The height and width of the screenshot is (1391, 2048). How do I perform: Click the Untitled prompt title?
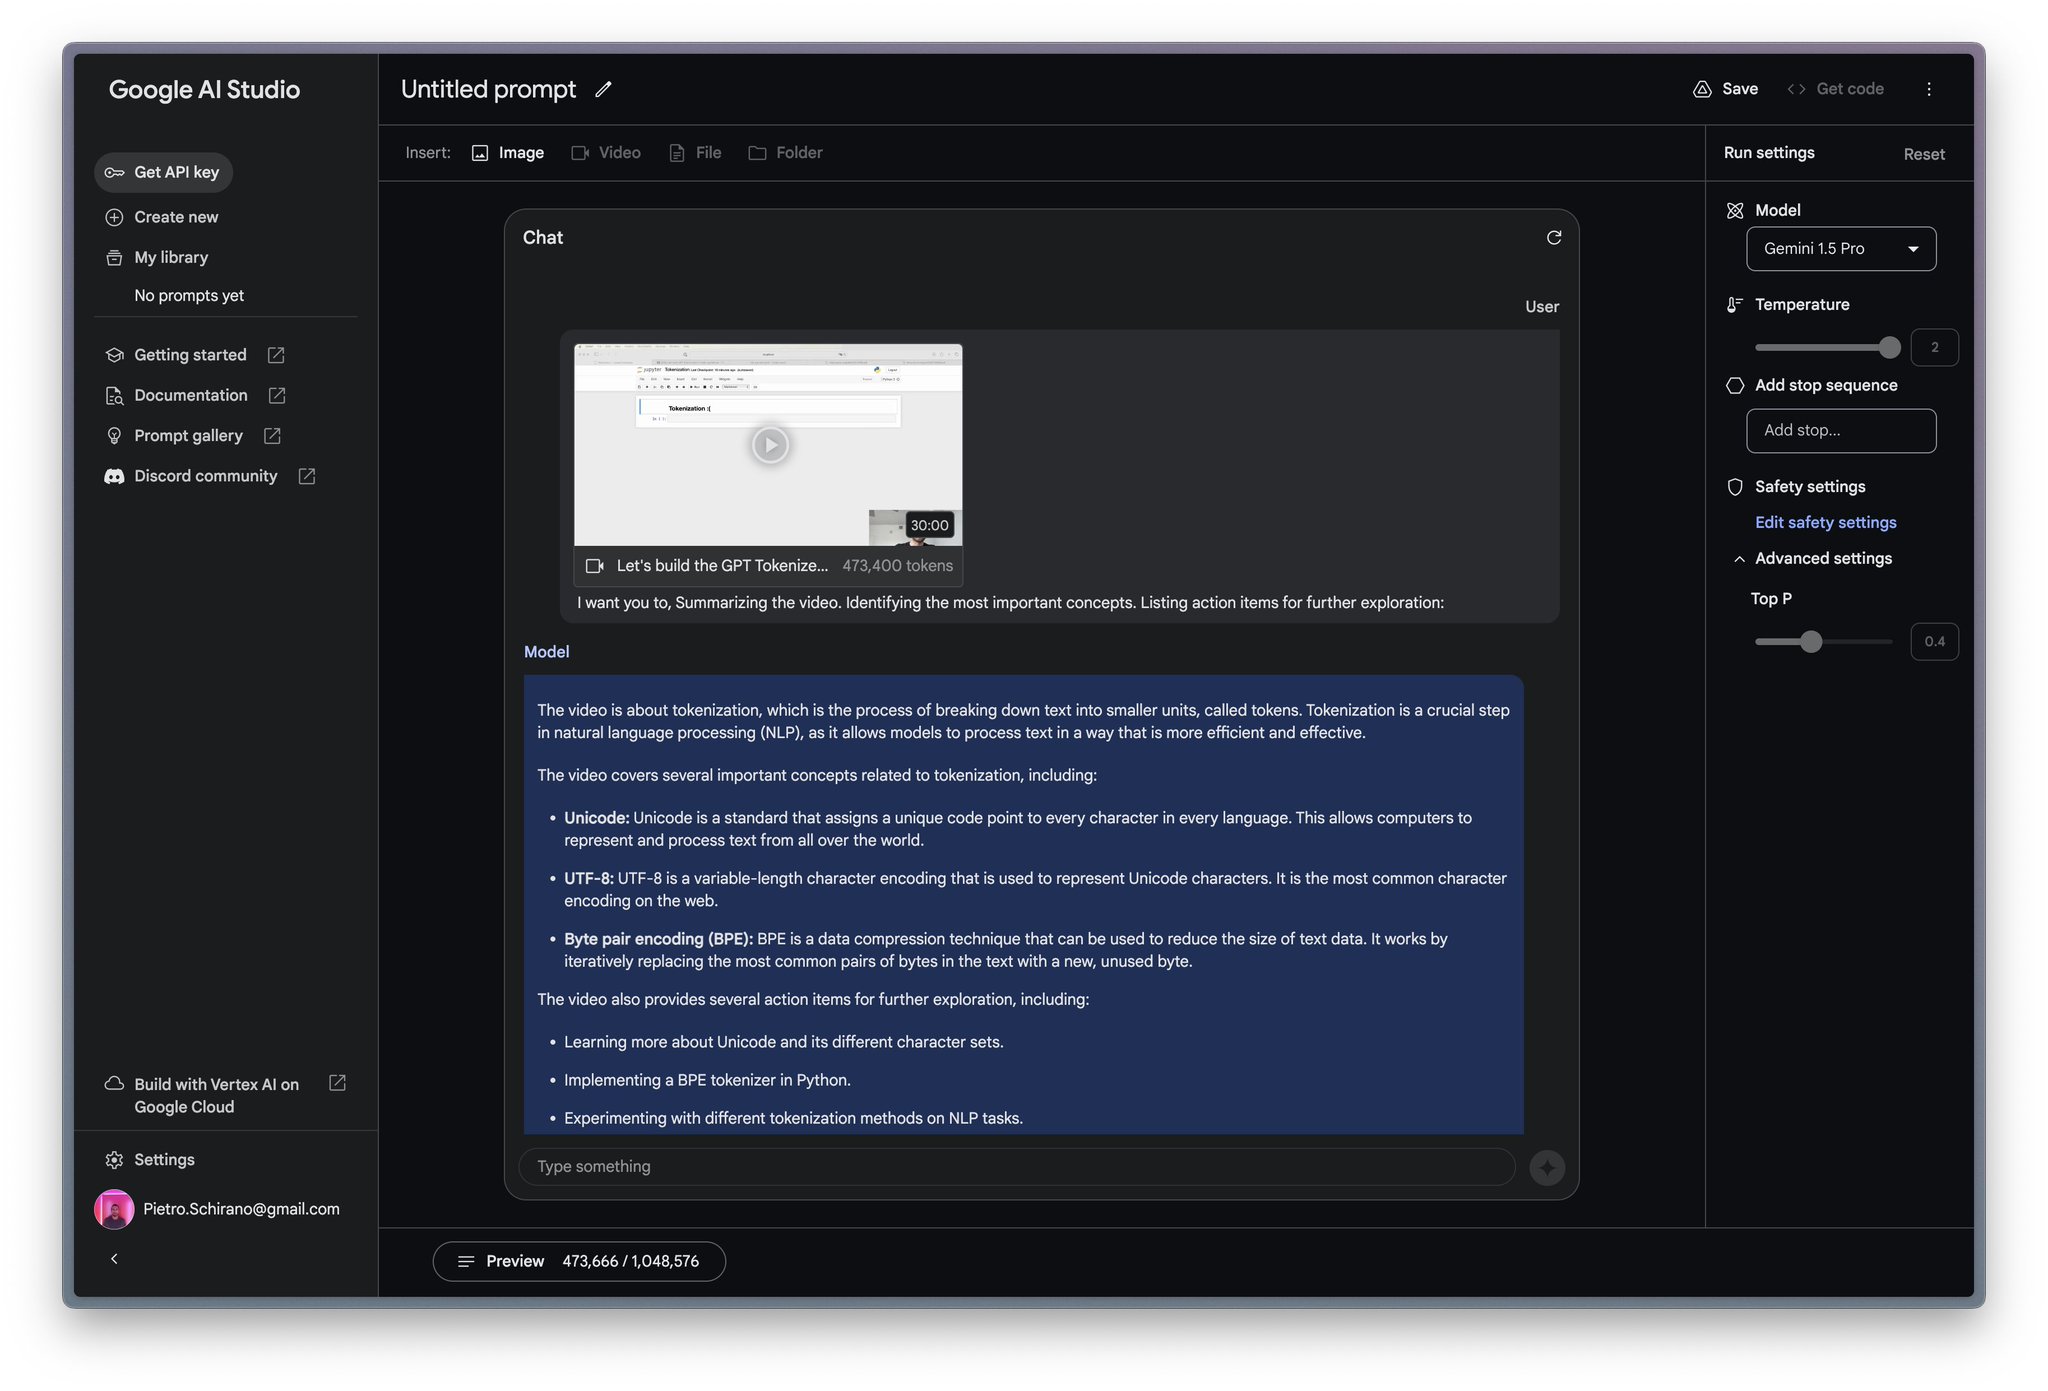488,89
